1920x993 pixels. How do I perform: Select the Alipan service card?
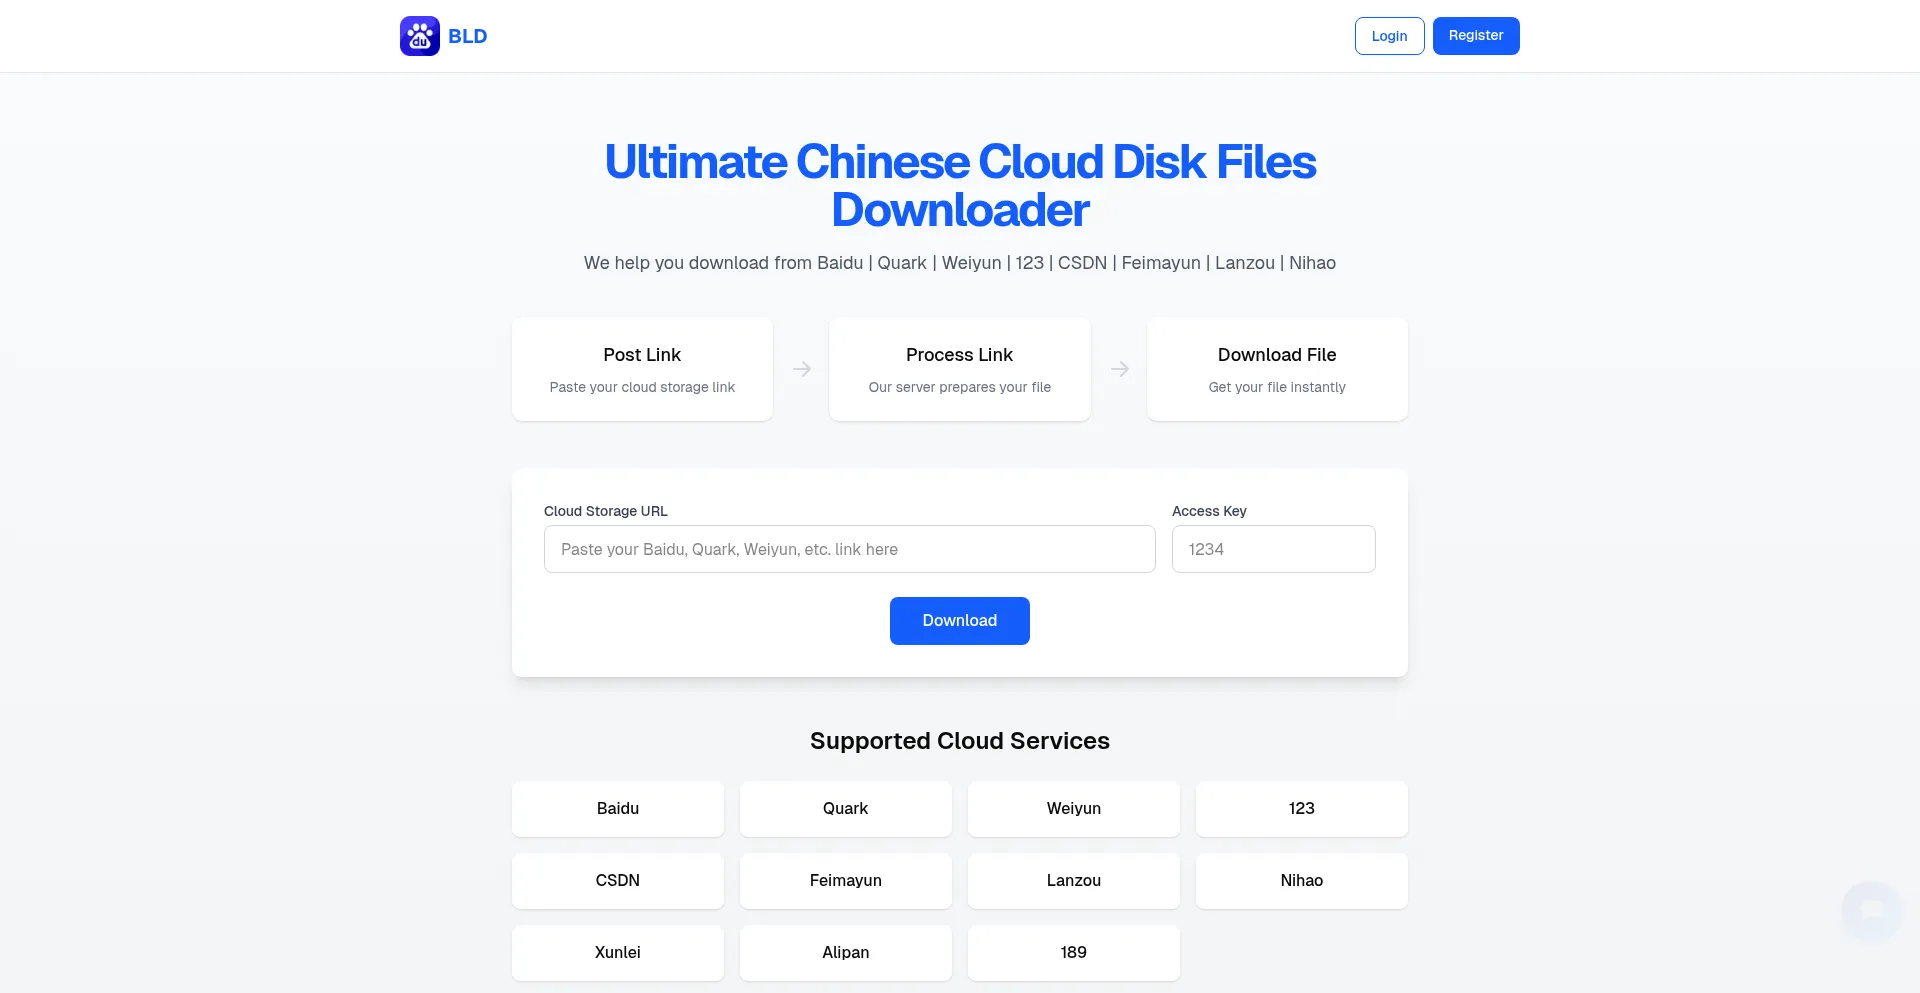(x=845, y=953)
